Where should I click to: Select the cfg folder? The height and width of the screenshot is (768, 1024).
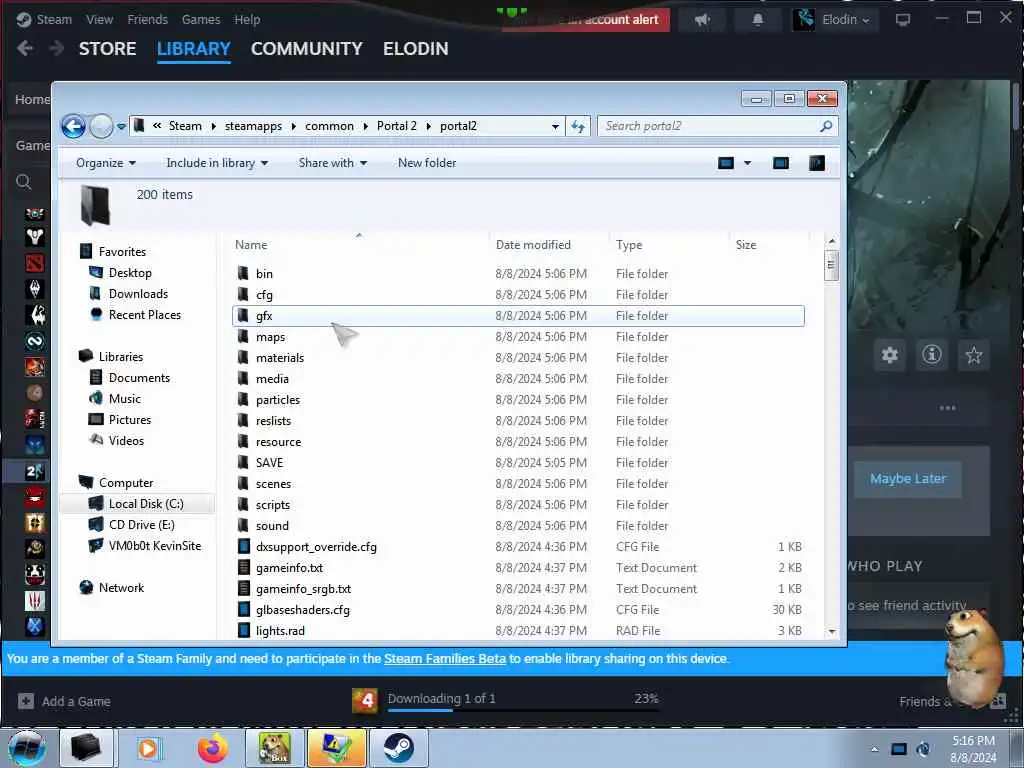518,295
